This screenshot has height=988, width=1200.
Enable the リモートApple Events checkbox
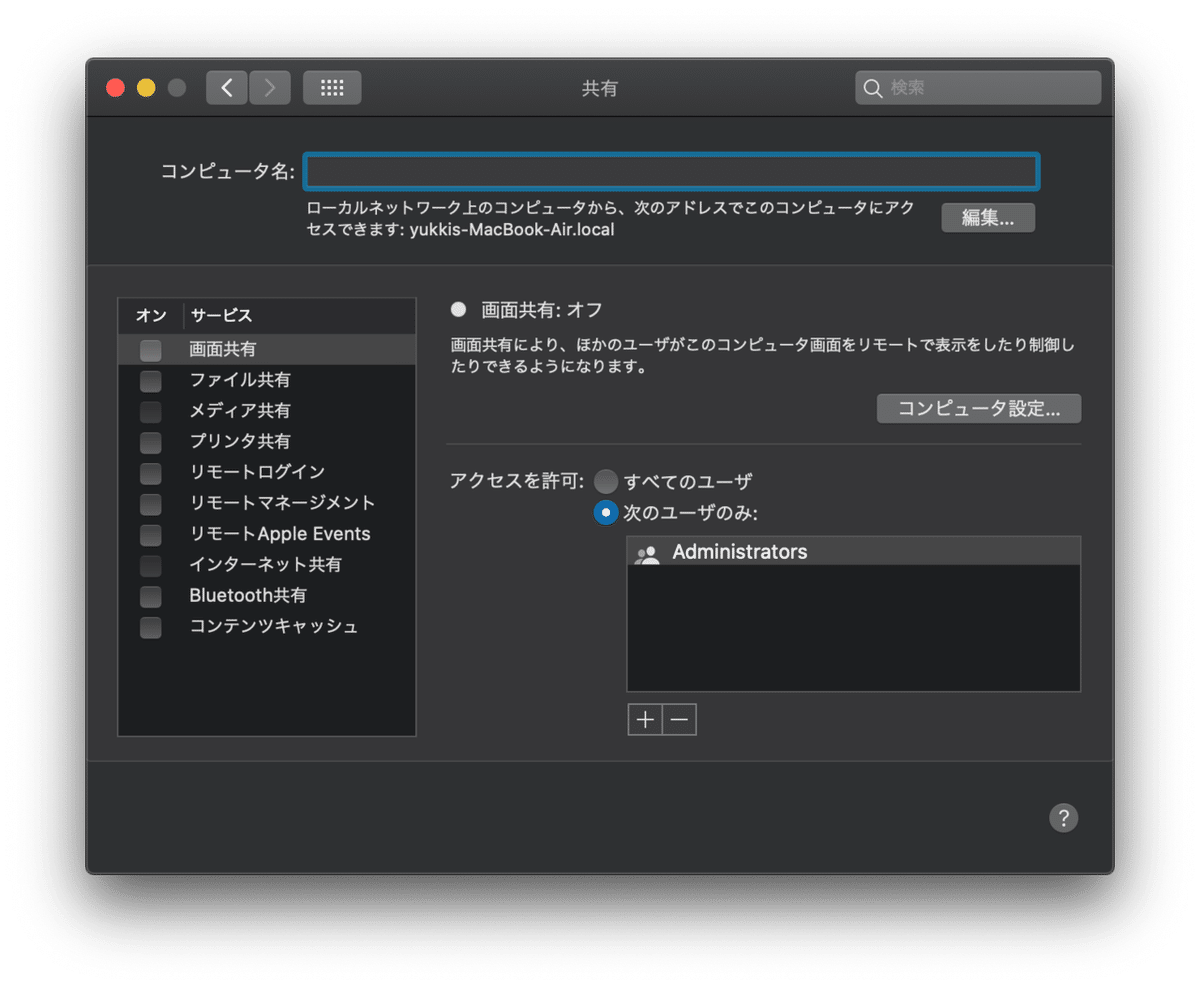pyautogui.click(x=151, y=535)
